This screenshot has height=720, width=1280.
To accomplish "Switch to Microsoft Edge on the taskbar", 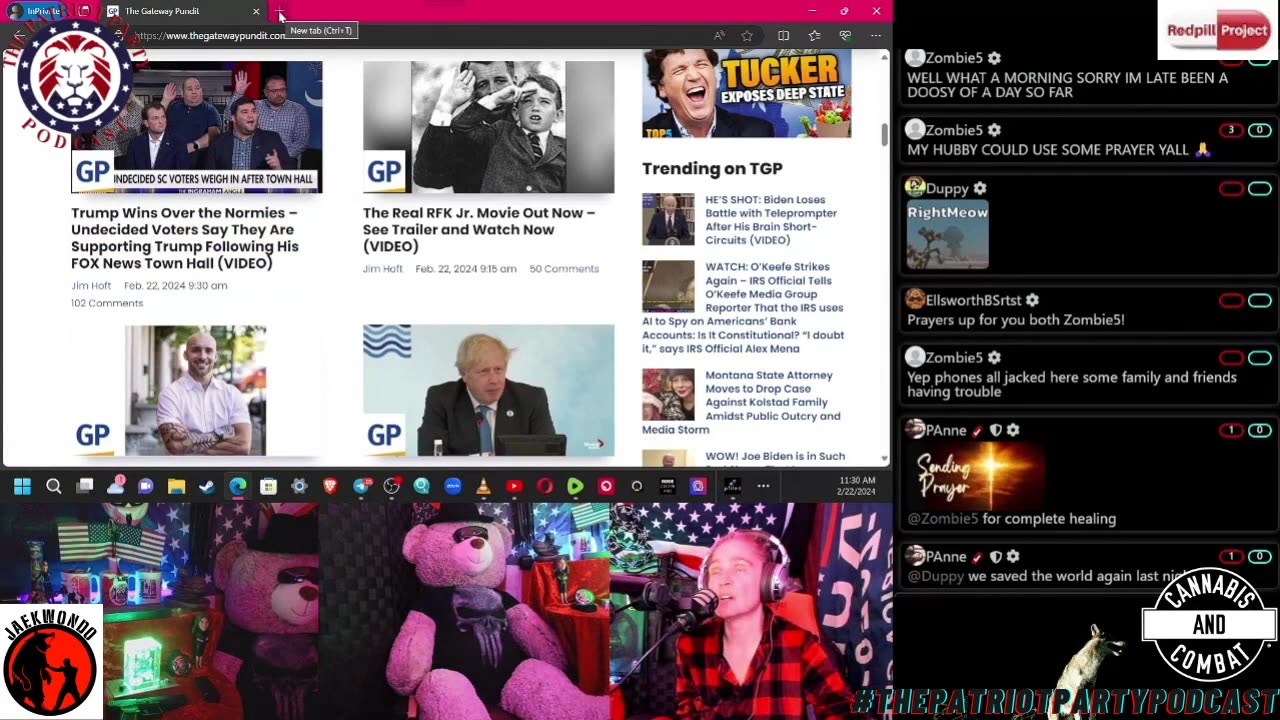I will 237,486.
